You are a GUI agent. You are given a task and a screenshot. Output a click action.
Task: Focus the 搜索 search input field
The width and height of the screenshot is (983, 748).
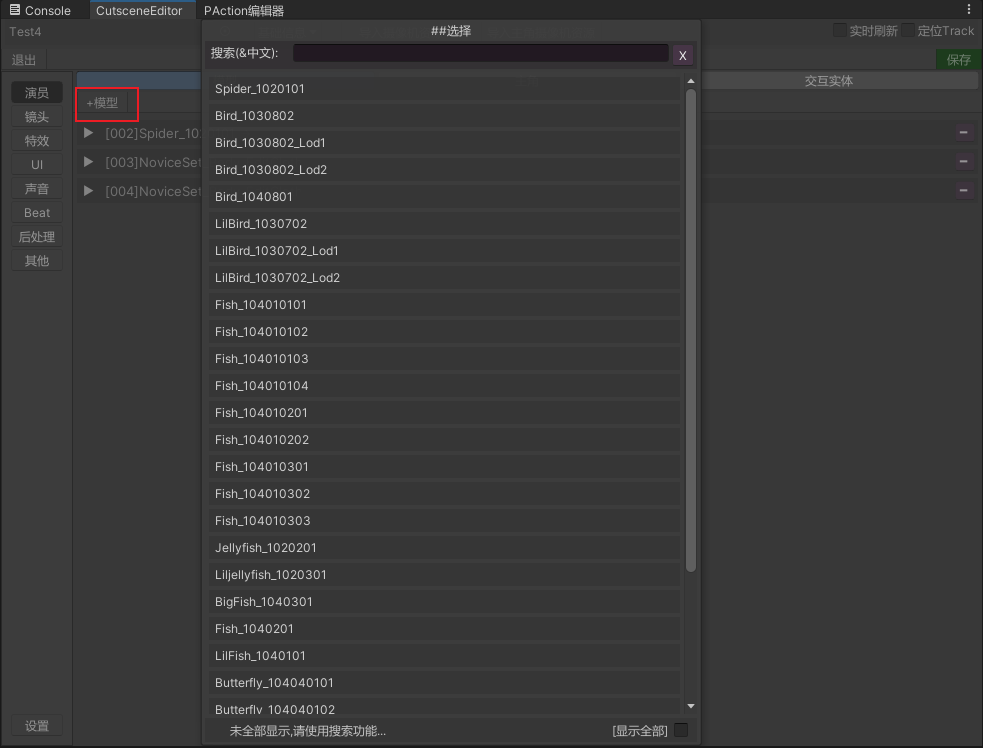[x=480, y=53]
